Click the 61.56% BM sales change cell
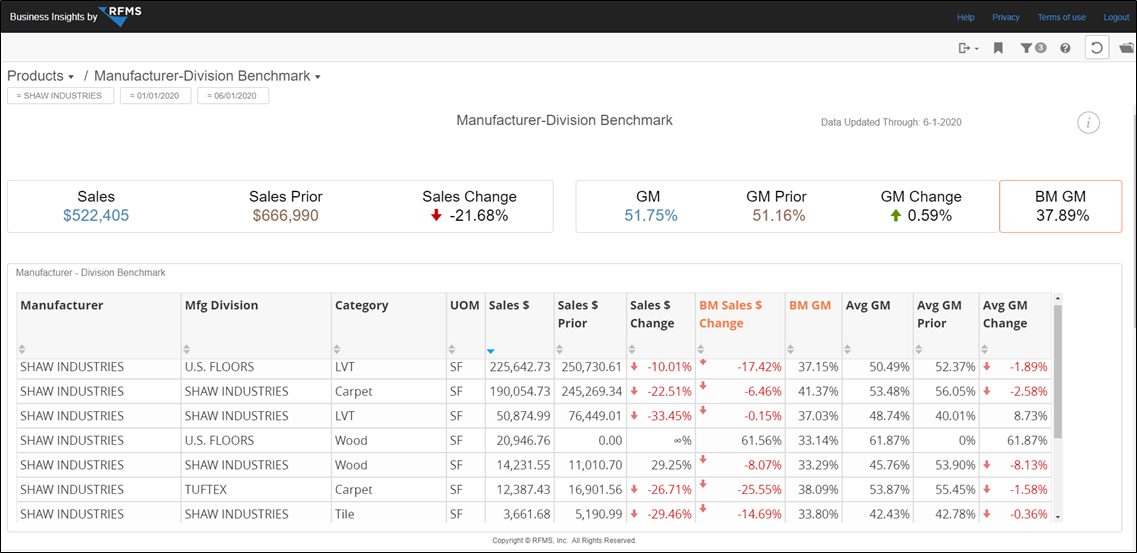The width and height of the screenshot is (1137, 553). pyautogui.click(x=740, y=441)
